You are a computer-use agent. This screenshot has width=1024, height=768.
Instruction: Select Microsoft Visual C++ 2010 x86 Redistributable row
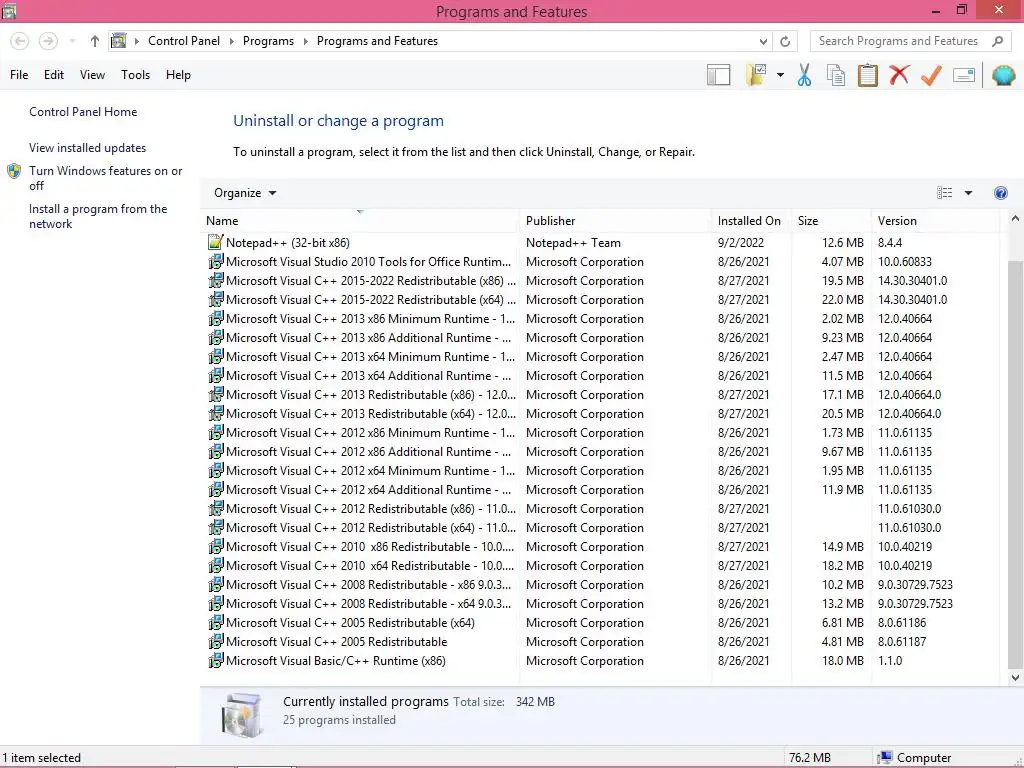[600, 547]
